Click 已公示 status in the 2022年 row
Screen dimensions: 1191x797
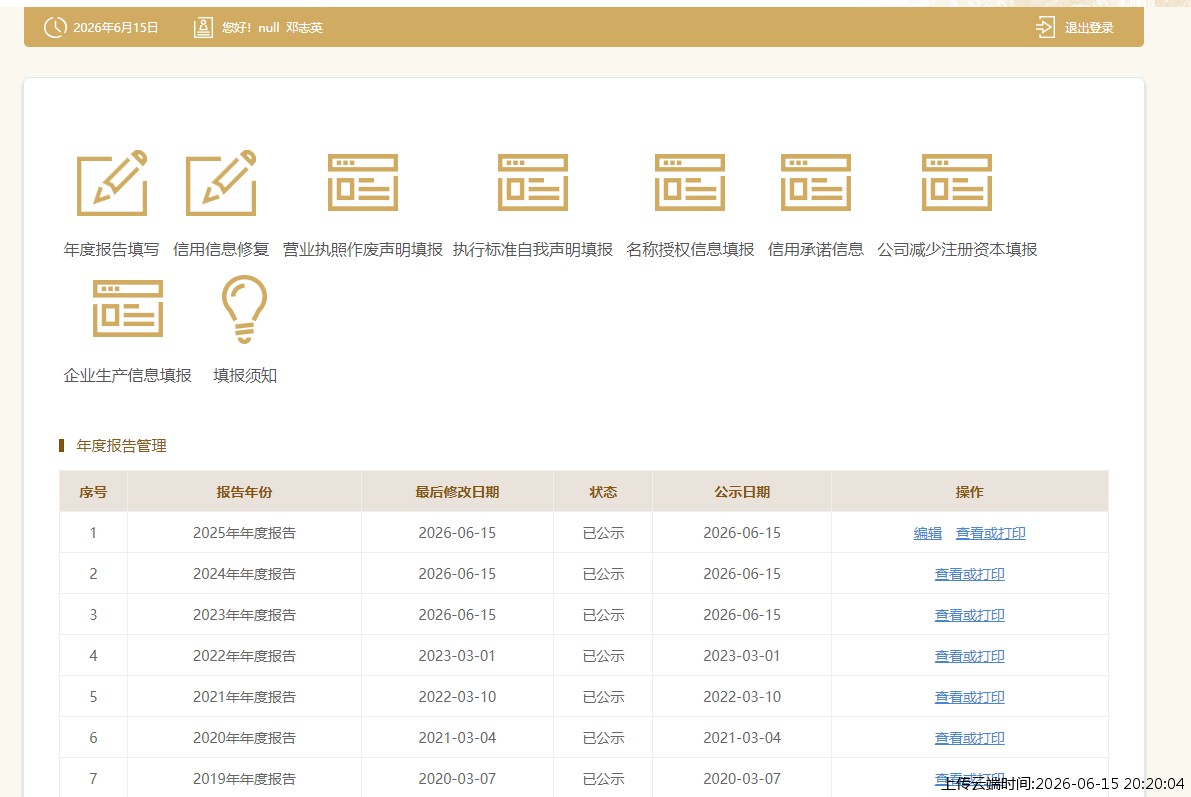click(603, 656)
